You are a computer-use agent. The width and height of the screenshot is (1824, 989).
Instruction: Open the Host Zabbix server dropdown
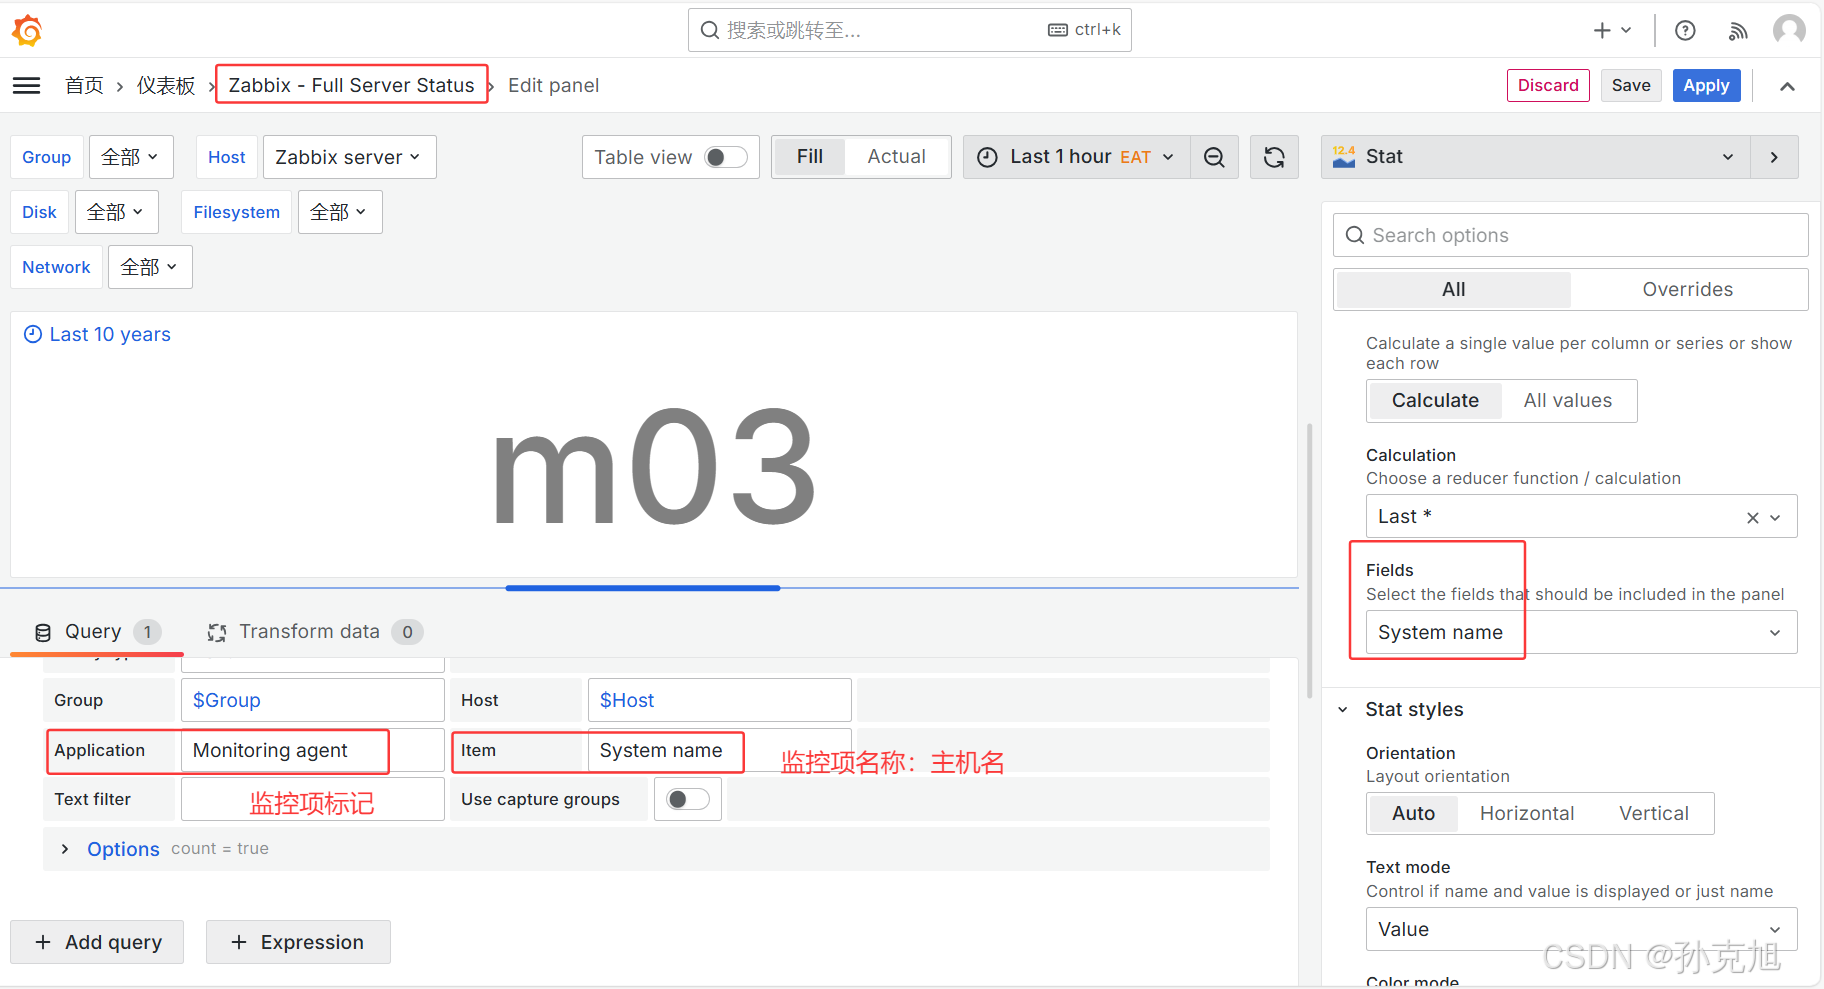click(x=349, y=157)
